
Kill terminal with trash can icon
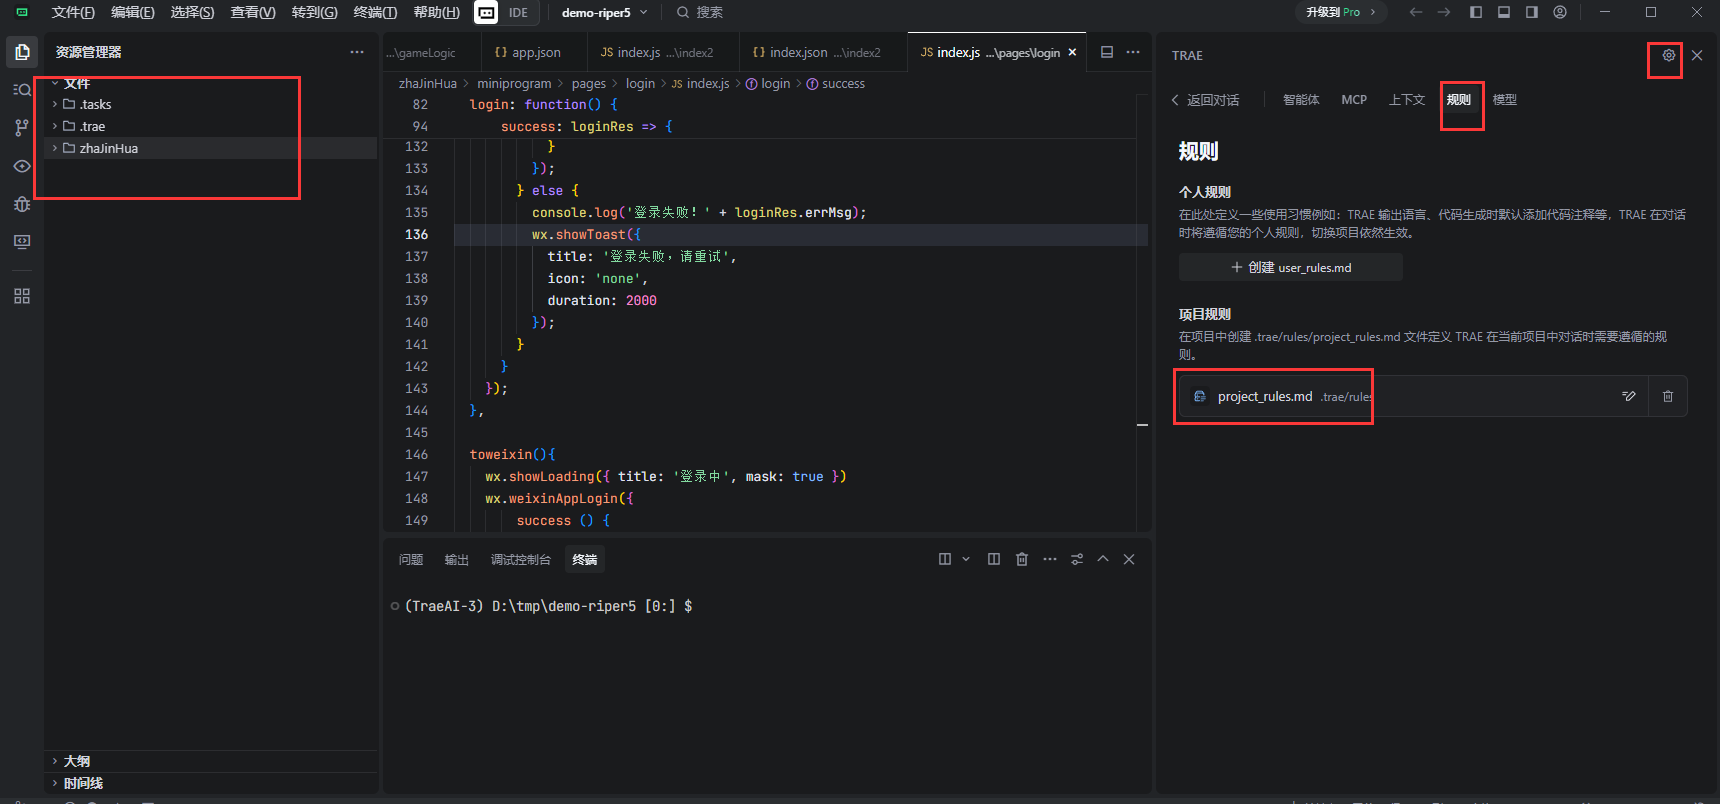(x=1022, y=559)
